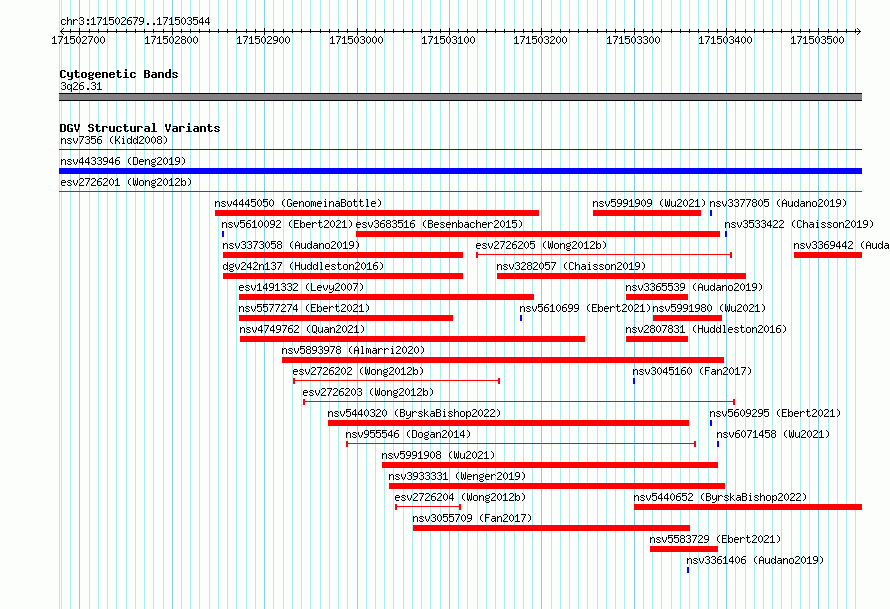The height and width of the screenshot is (609, 890).
Task: Select nsv3933331 (Wenger2019) variant
Action: click(457, 476)
